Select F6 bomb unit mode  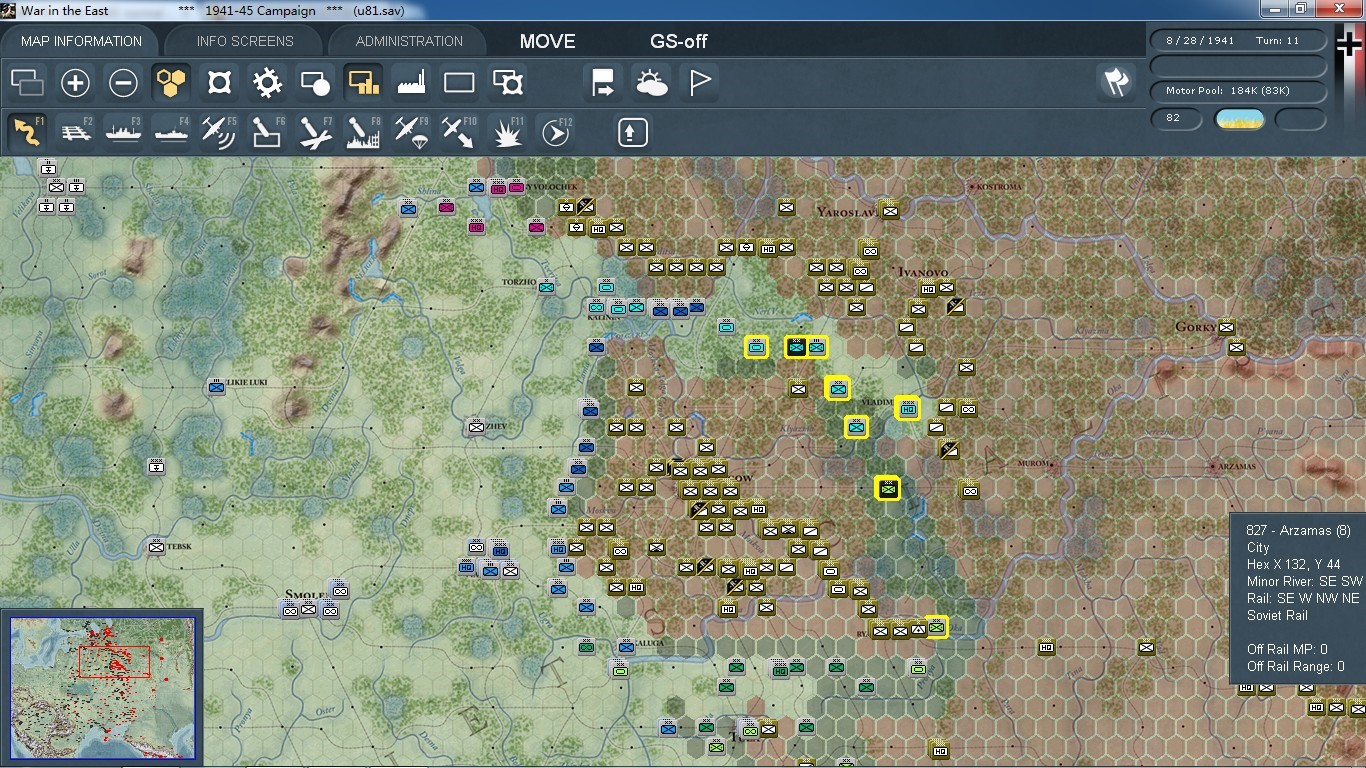(267, 131)
